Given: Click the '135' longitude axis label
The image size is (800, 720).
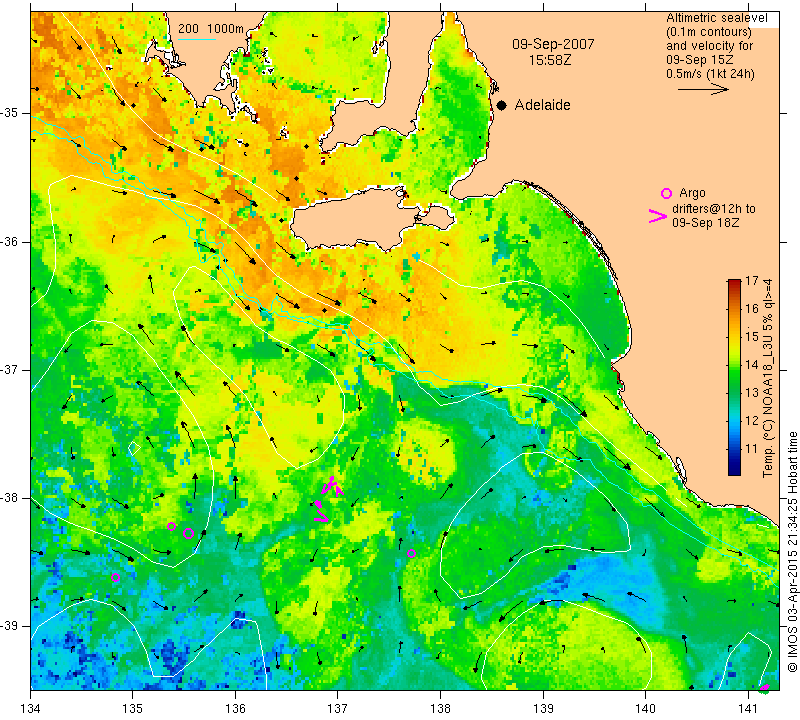Looking at the screenshot, I should [133, 709].
